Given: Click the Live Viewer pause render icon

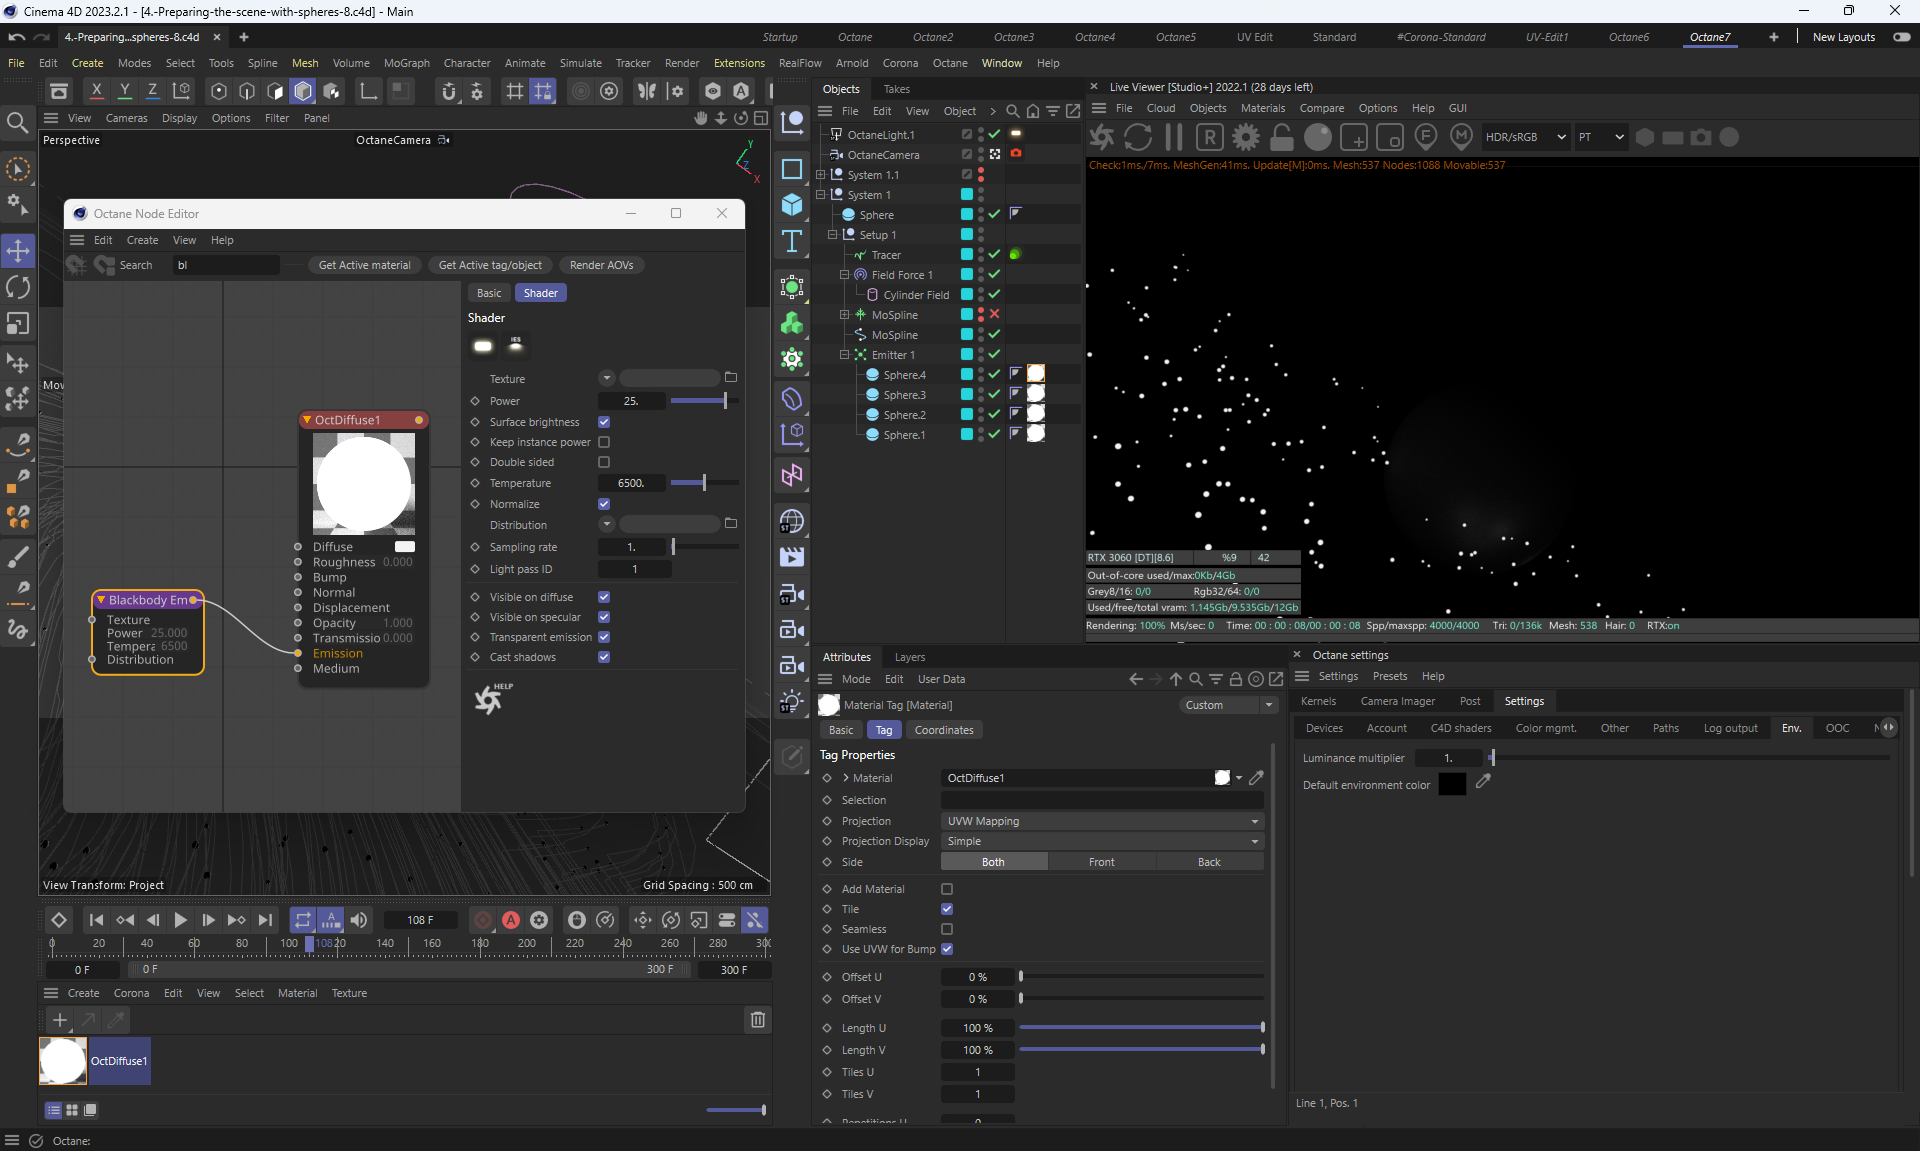Looking at the screenshot, I should point(1174,137).
